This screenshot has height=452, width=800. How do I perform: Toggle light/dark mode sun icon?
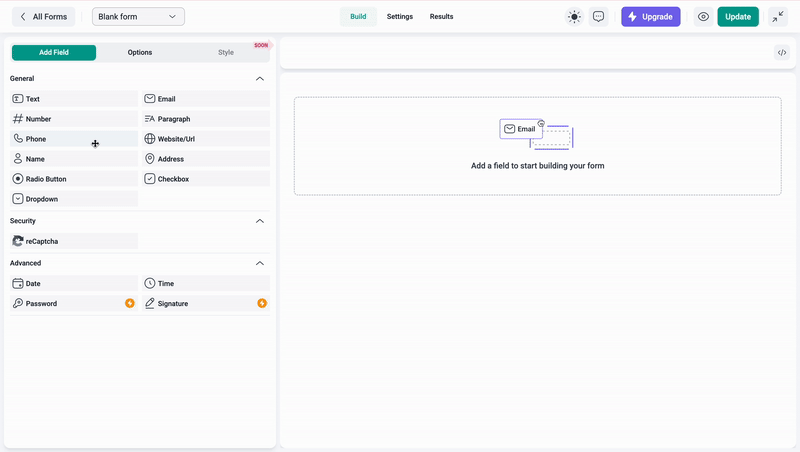pos(574,17)
